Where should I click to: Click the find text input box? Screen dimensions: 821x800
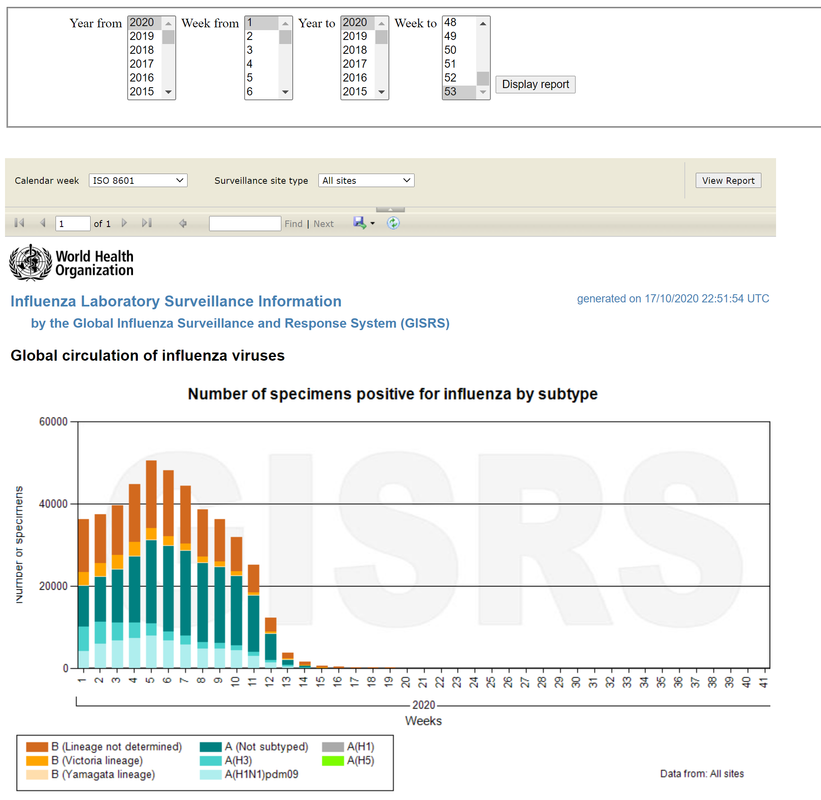[245, 224]
